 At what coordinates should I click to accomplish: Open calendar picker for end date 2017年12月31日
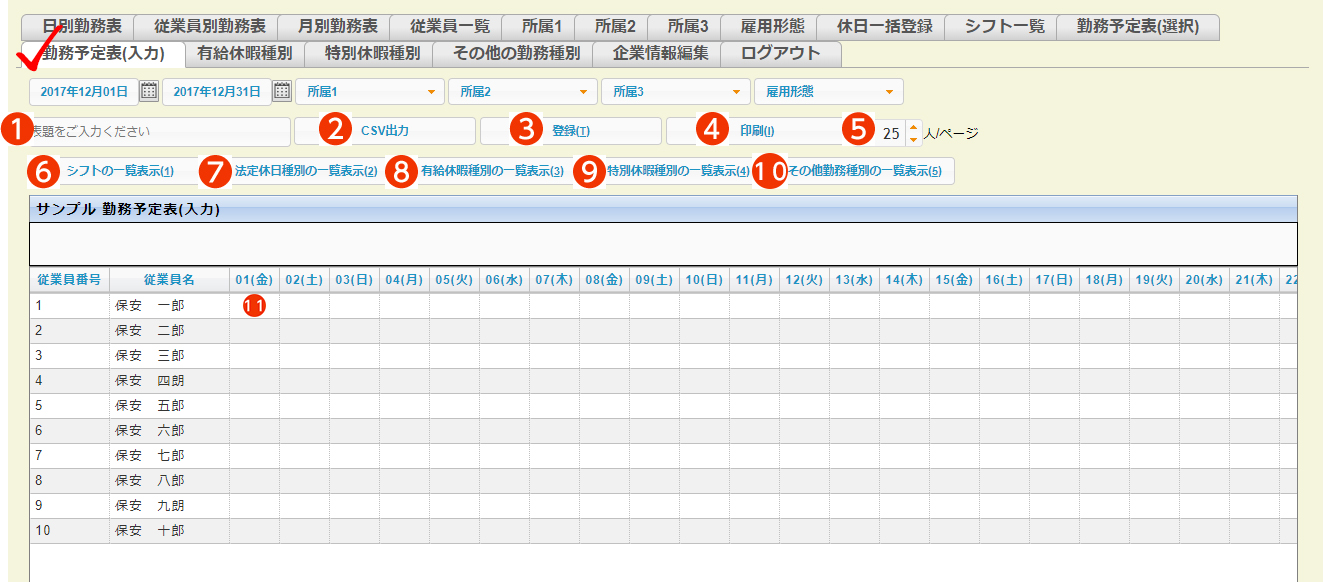pos(282,92)
